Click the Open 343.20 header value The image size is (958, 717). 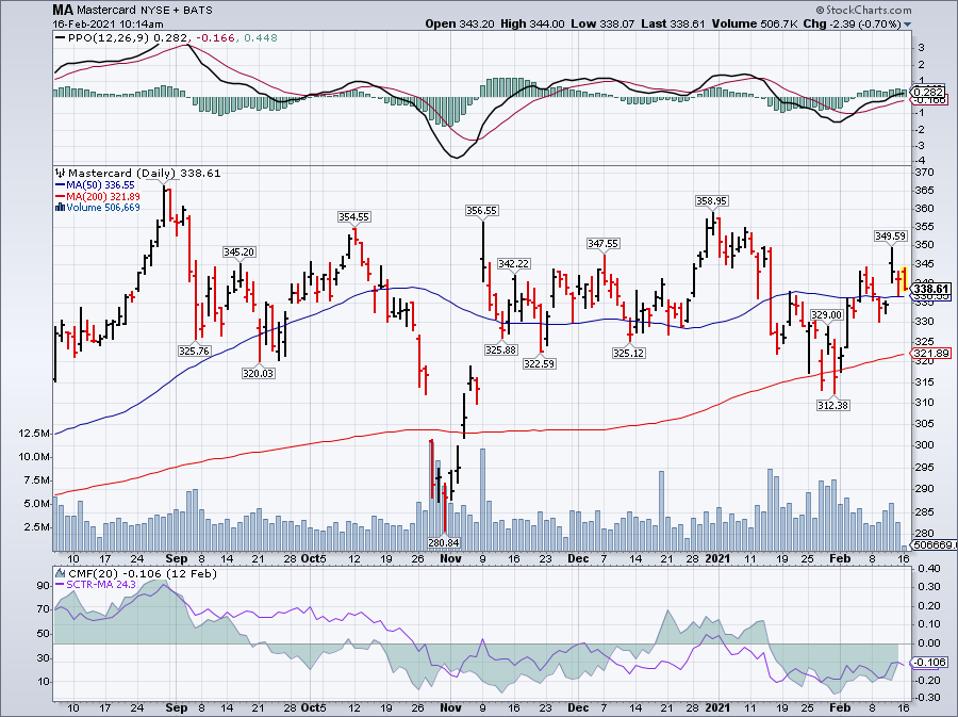click(460, 24)
